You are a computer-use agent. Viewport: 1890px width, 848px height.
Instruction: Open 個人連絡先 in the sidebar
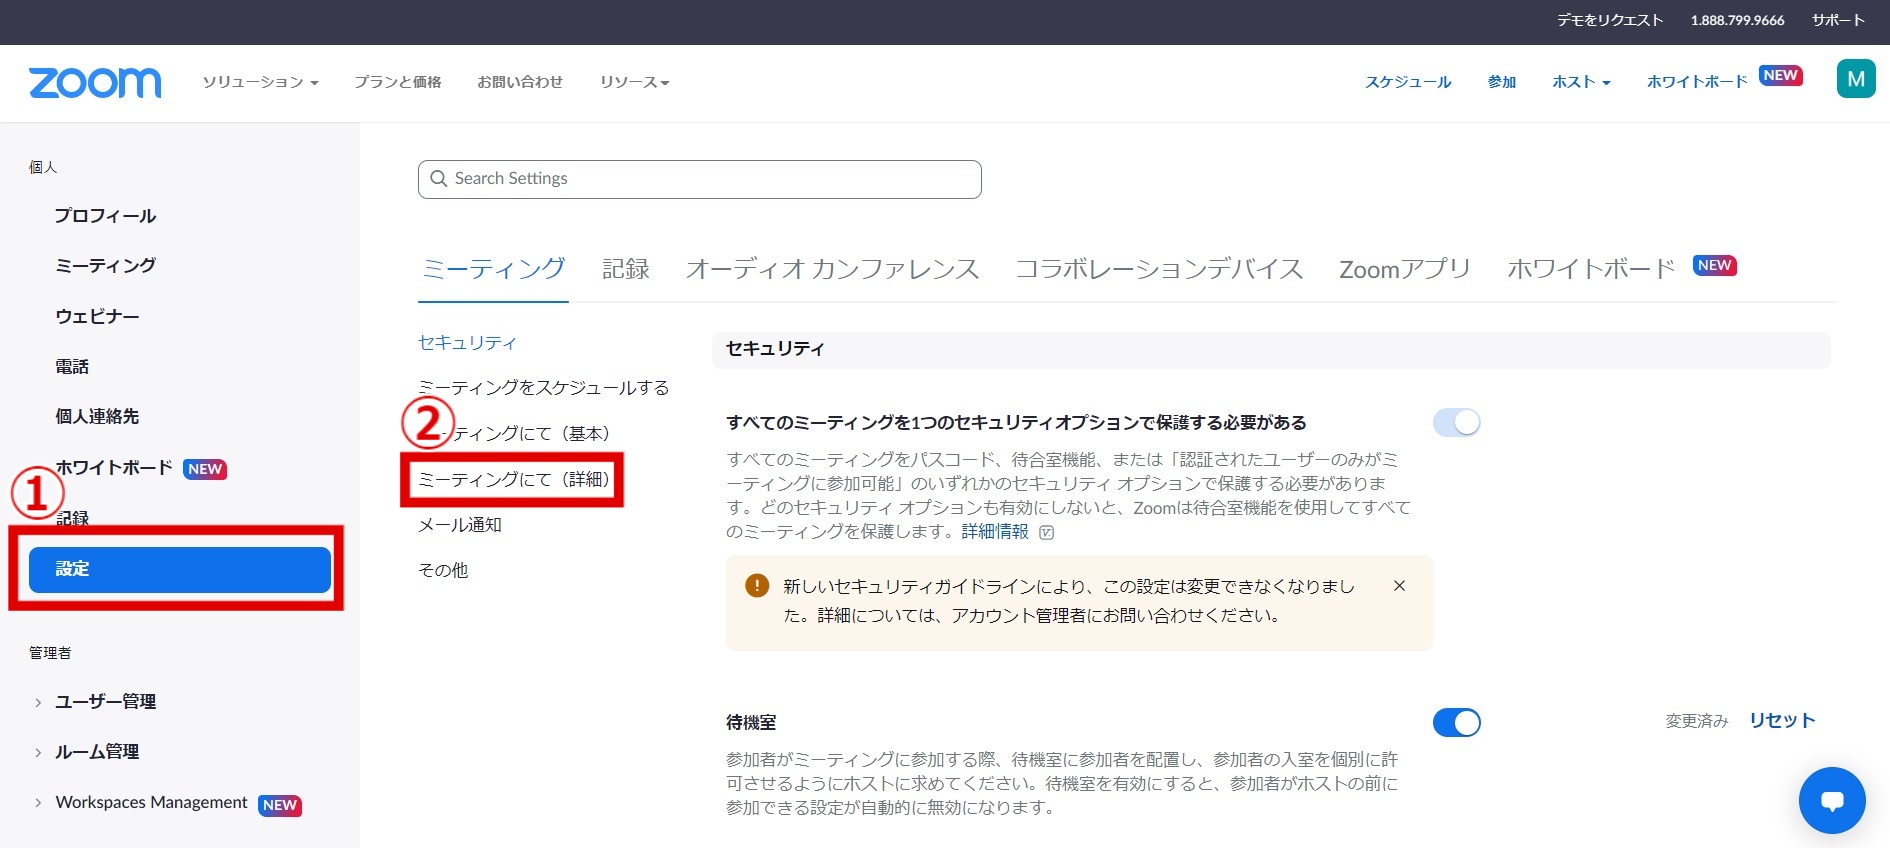97,417
